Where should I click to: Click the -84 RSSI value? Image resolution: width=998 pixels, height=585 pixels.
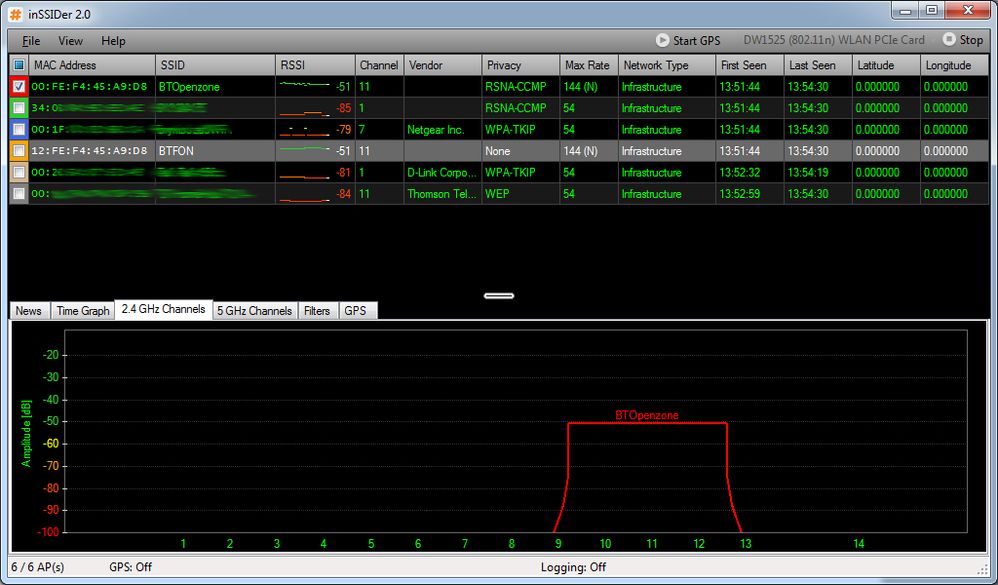[343, 194]
